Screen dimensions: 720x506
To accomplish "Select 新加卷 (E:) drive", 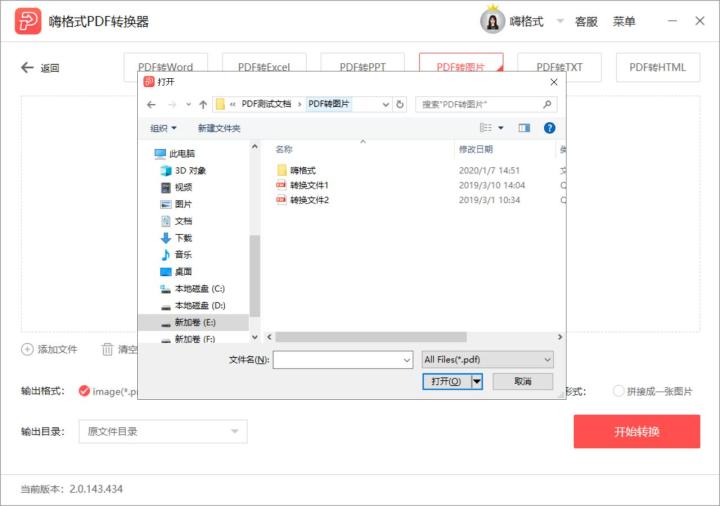I will (x=194, y=322).
